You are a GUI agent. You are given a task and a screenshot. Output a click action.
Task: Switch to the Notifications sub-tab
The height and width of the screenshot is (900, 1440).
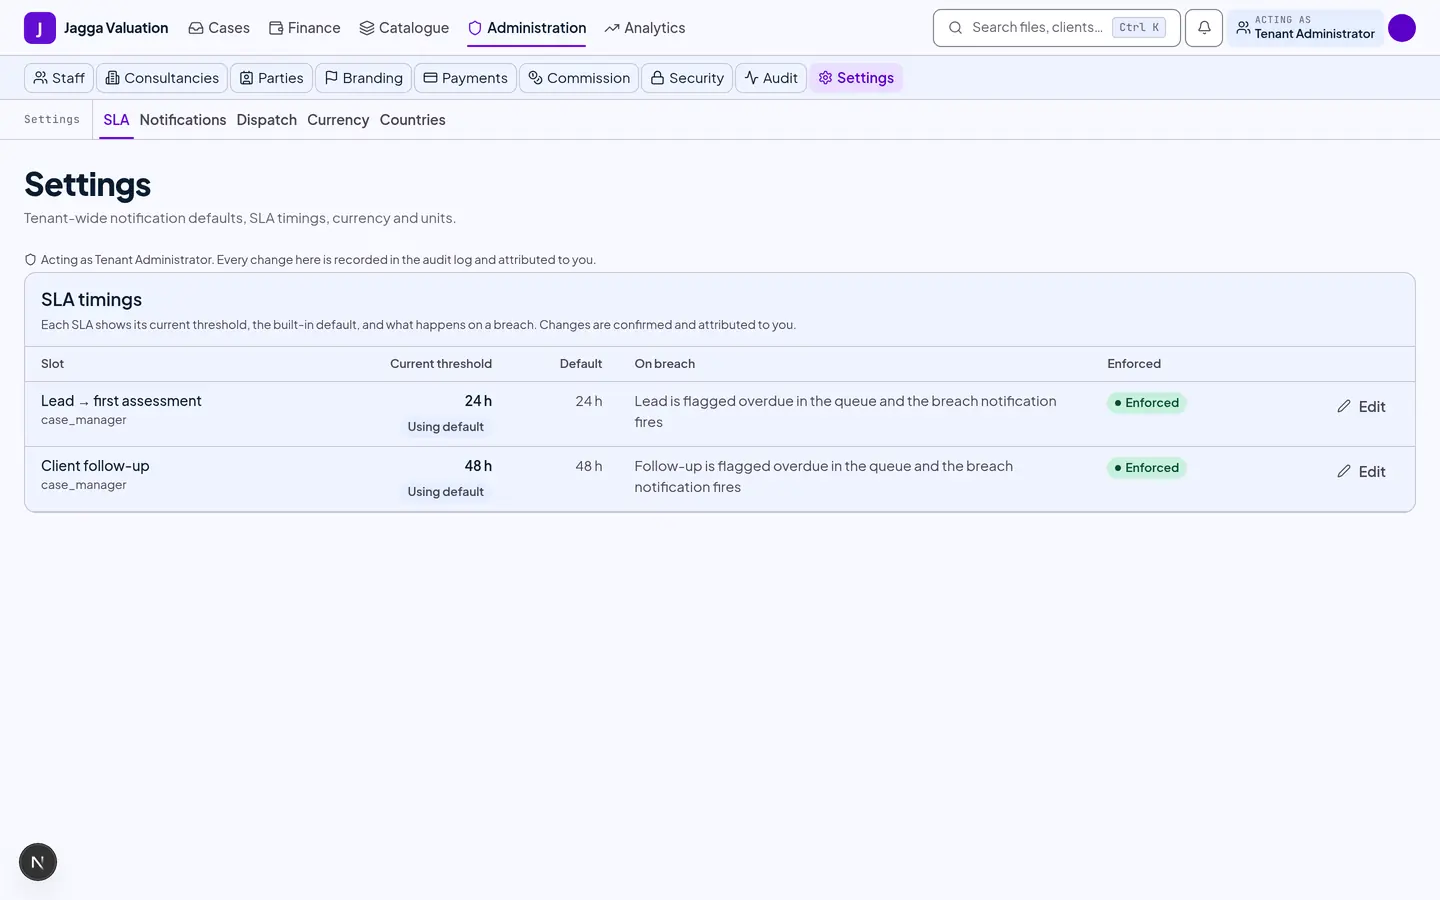pyautogui.click(x=183, y=120)
